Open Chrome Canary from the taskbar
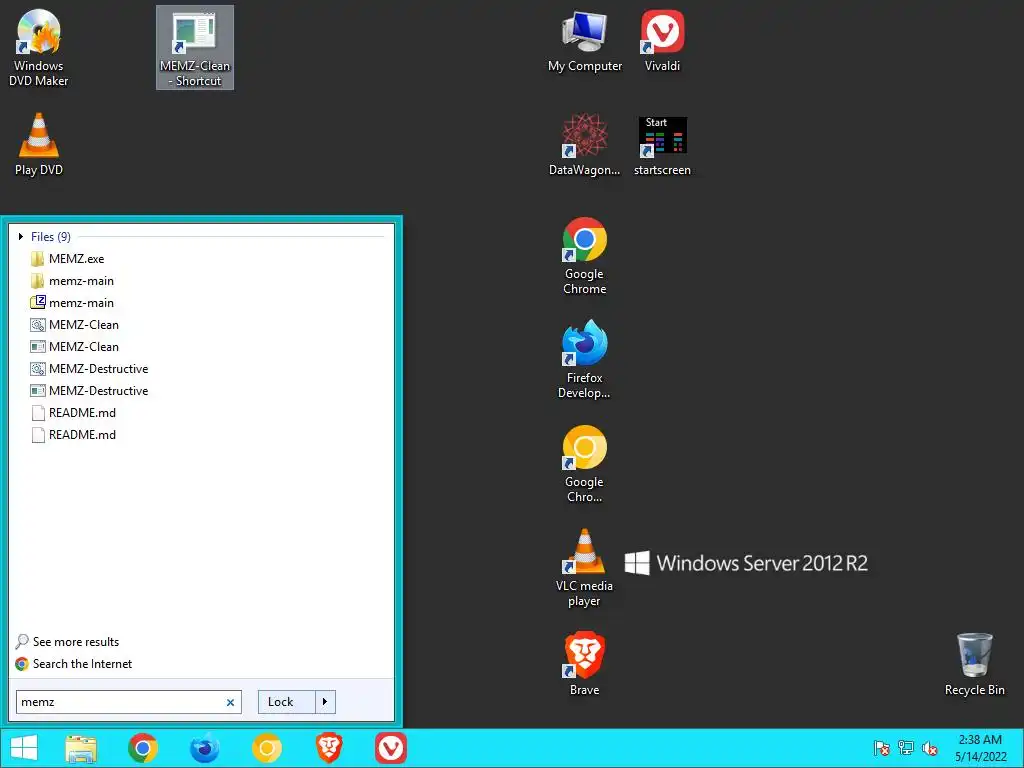The height and width of the screenshot is (768, 1024). tap(266, 748)
